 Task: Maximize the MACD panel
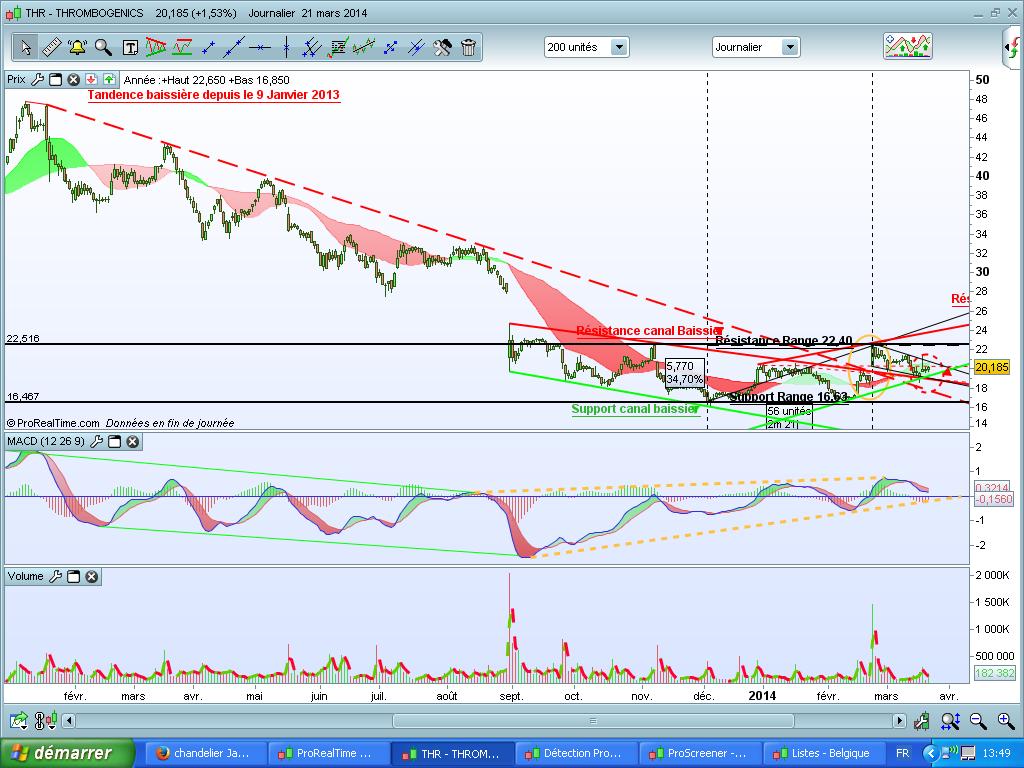[114, 442]
